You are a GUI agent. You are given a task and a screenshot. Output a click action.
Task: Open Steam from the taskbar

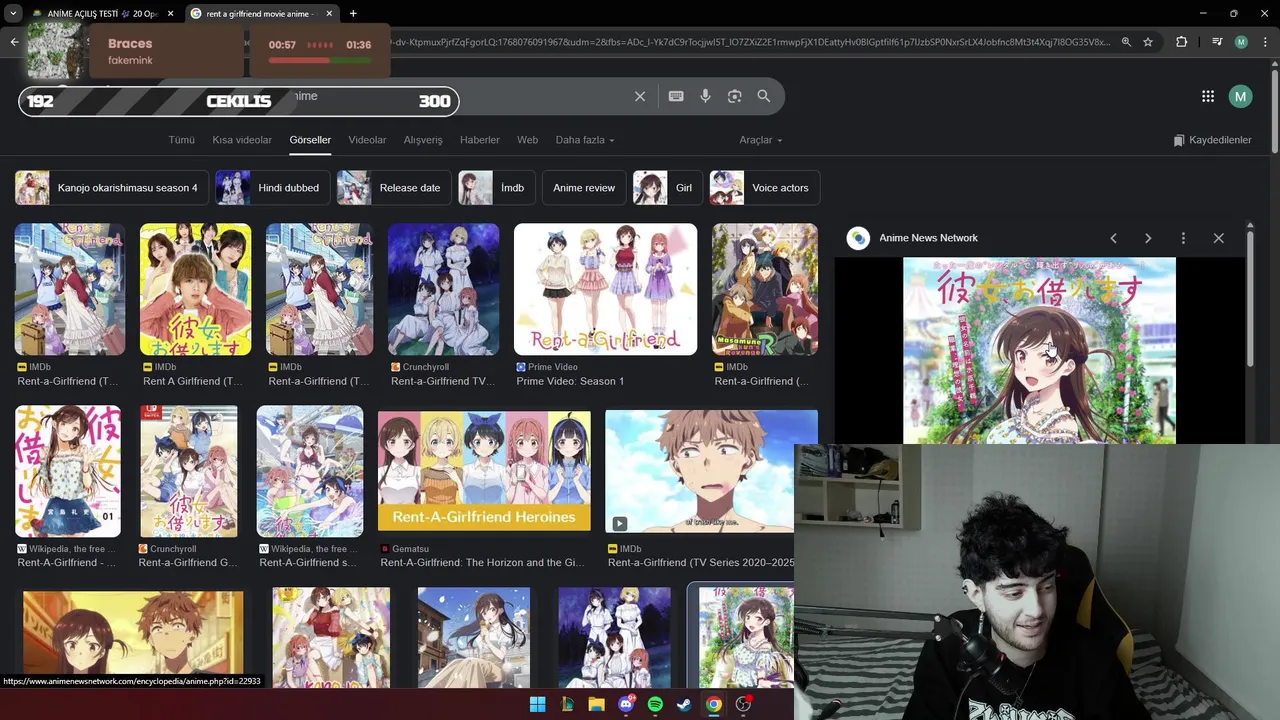(684, 704)
